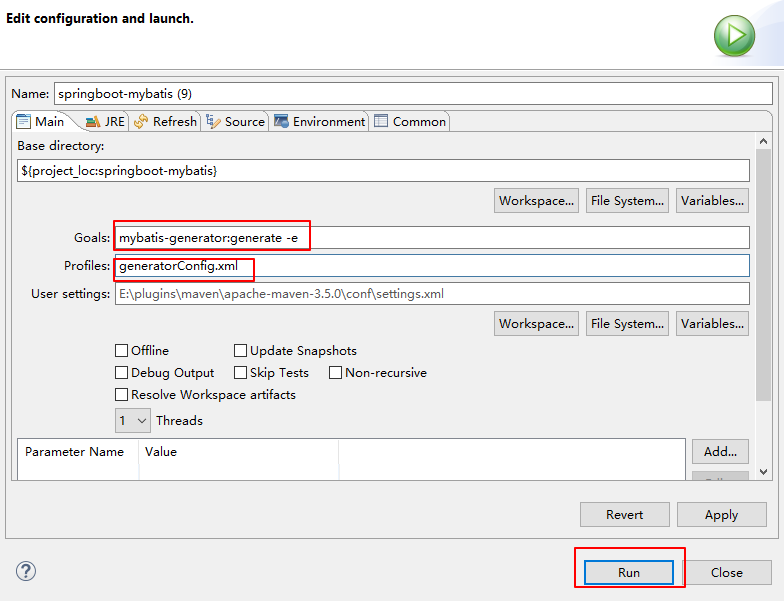Enable the Offline checkbox

coord(122,351)
